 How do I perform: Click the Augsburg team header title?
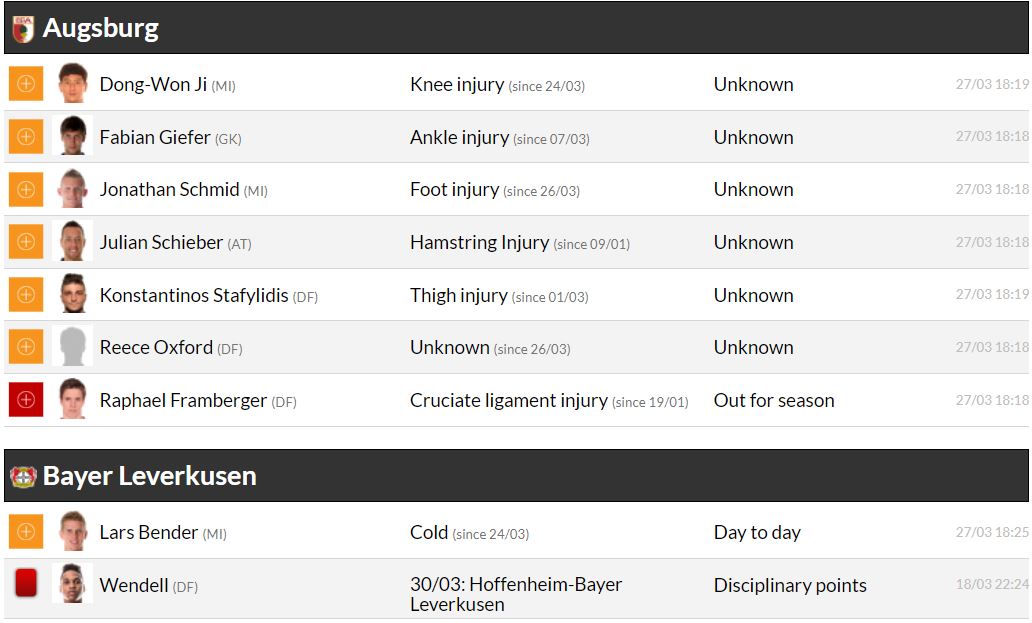[x=100, y=28]
